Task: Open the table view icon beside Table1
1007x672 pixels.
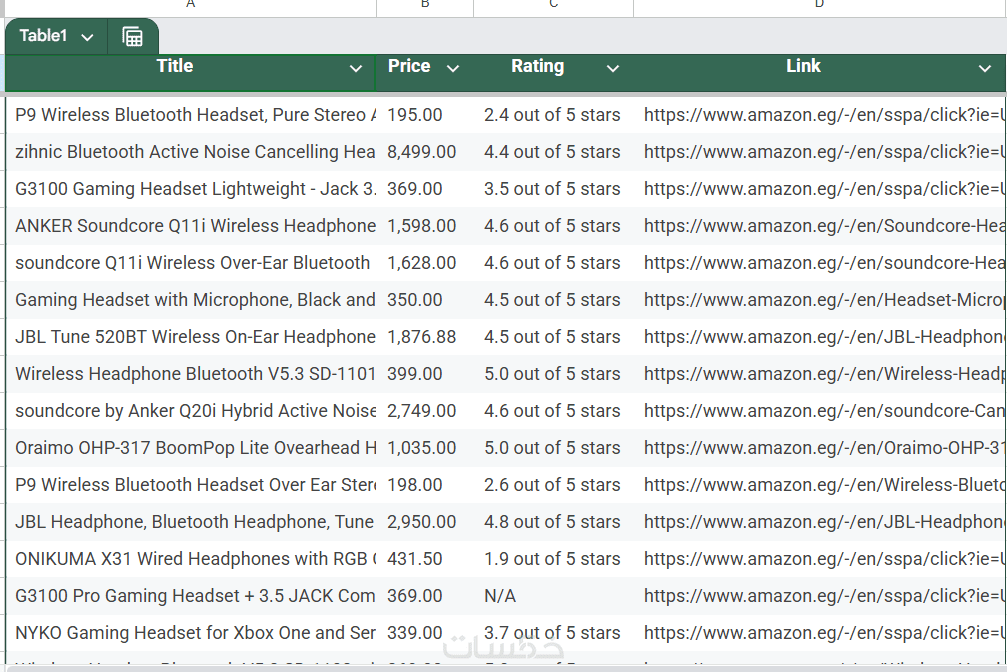Action: pyautogui.click(x=133, y=37)
